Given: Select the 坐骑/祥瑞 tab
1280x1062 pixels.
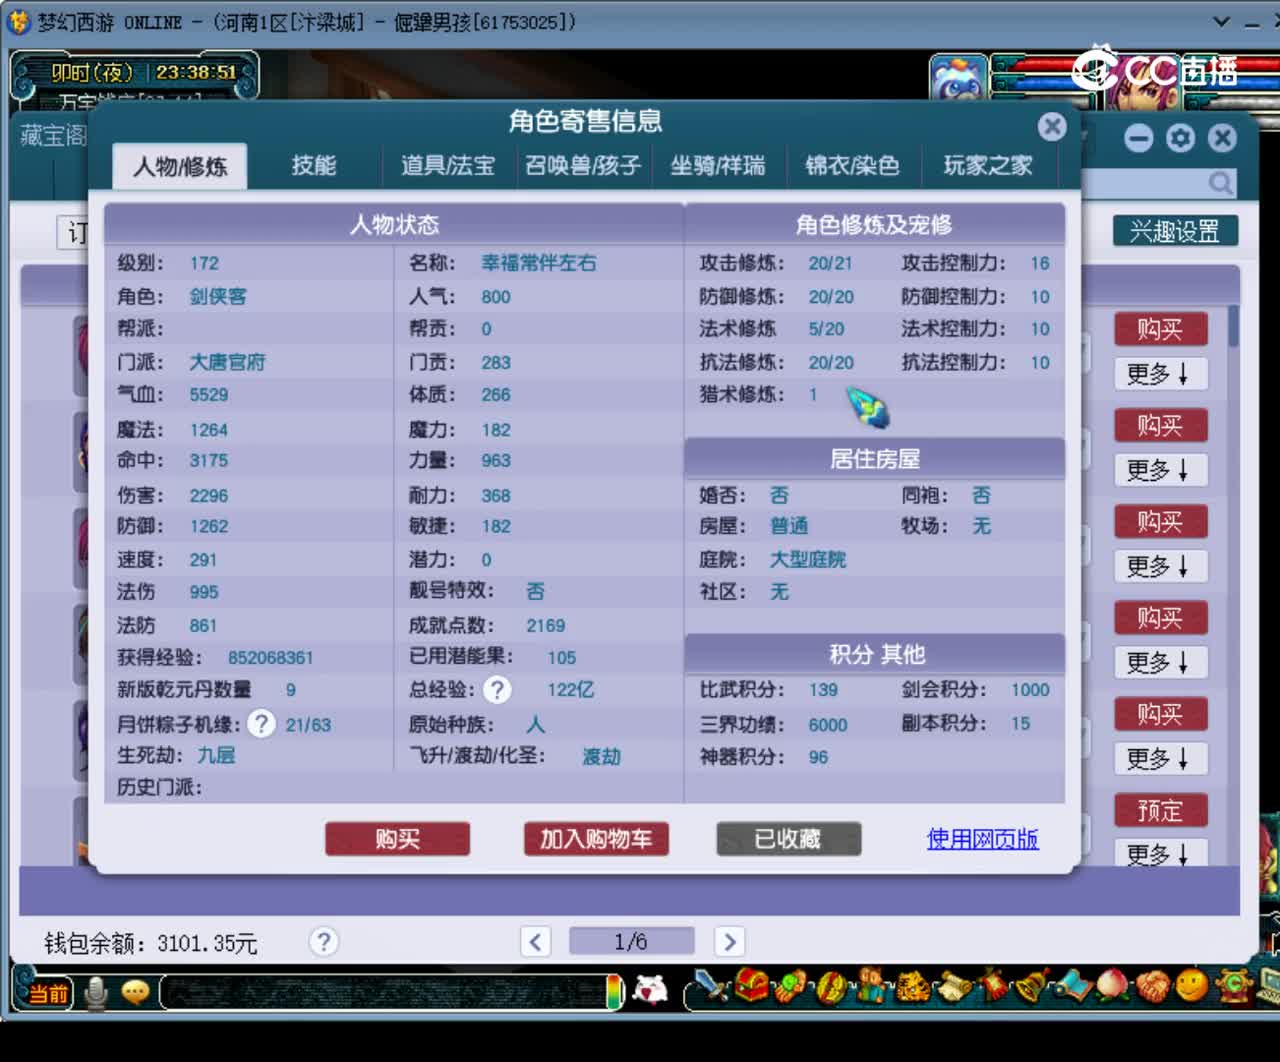Looking at the screenshot, I should 718,166.
